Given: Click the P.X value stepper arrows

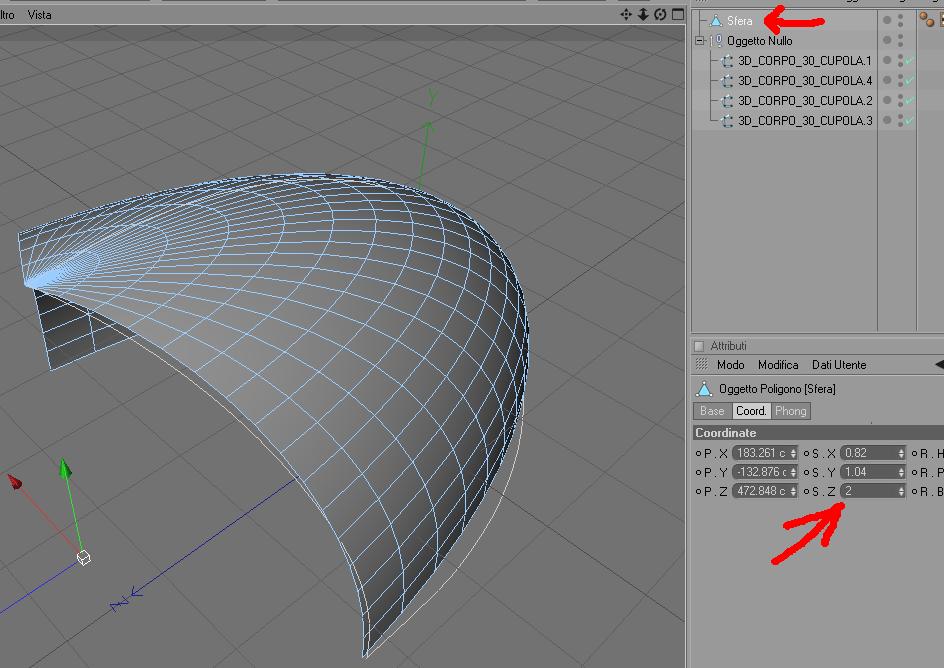Looking at the screenshot, I should [793, 453].
